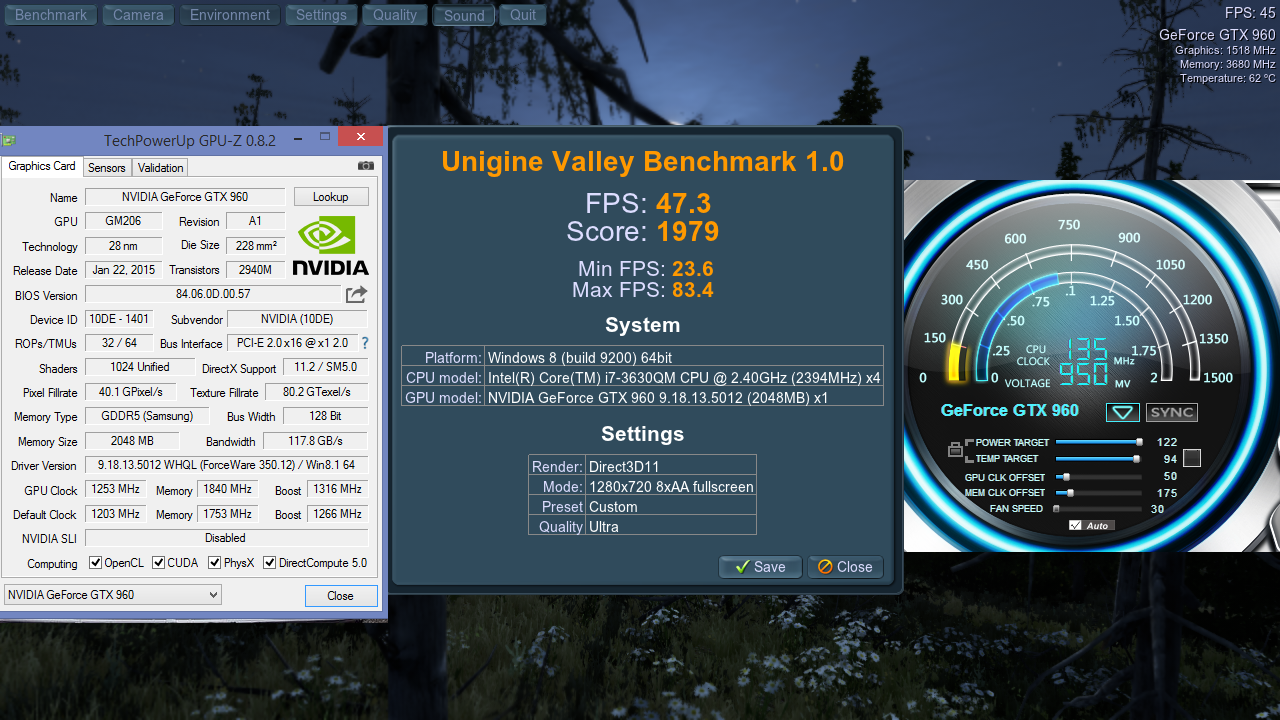The image size is (1280, 720).
Task: Click the Bus Width 128 Bit field
Action: pos(325,416)
